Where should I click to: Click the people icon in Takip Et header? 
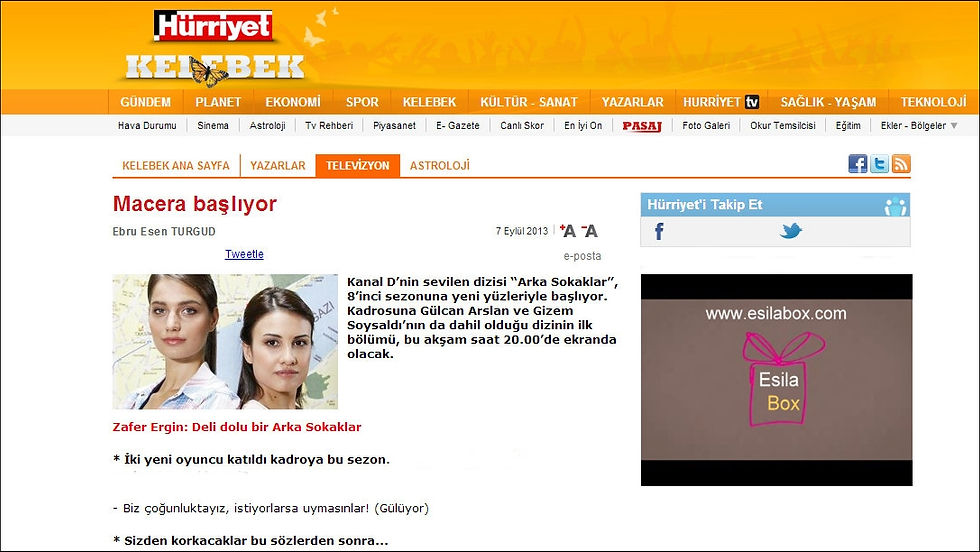895,206
